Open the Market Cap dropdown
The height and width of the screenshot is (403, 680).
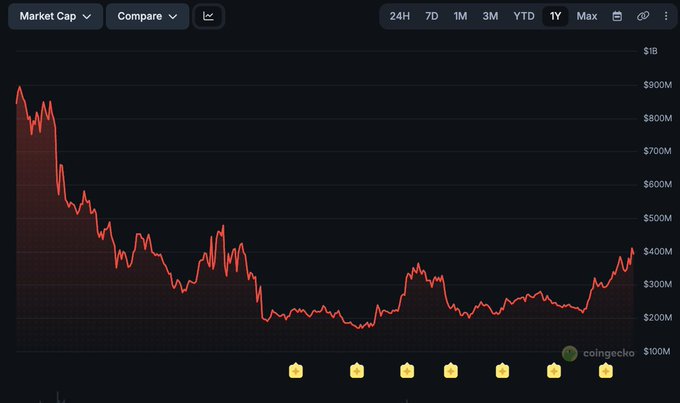(x=56, y=16)
